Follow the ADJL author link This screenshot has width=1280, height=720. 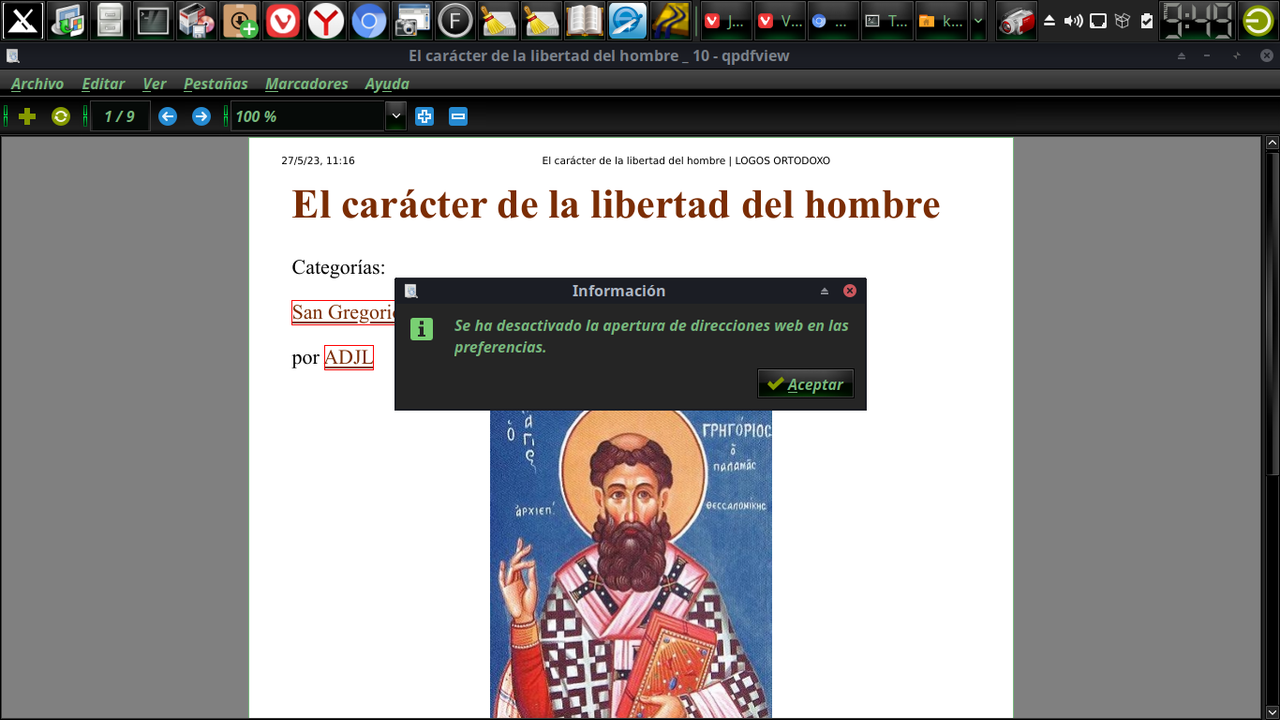click(348, 357)
